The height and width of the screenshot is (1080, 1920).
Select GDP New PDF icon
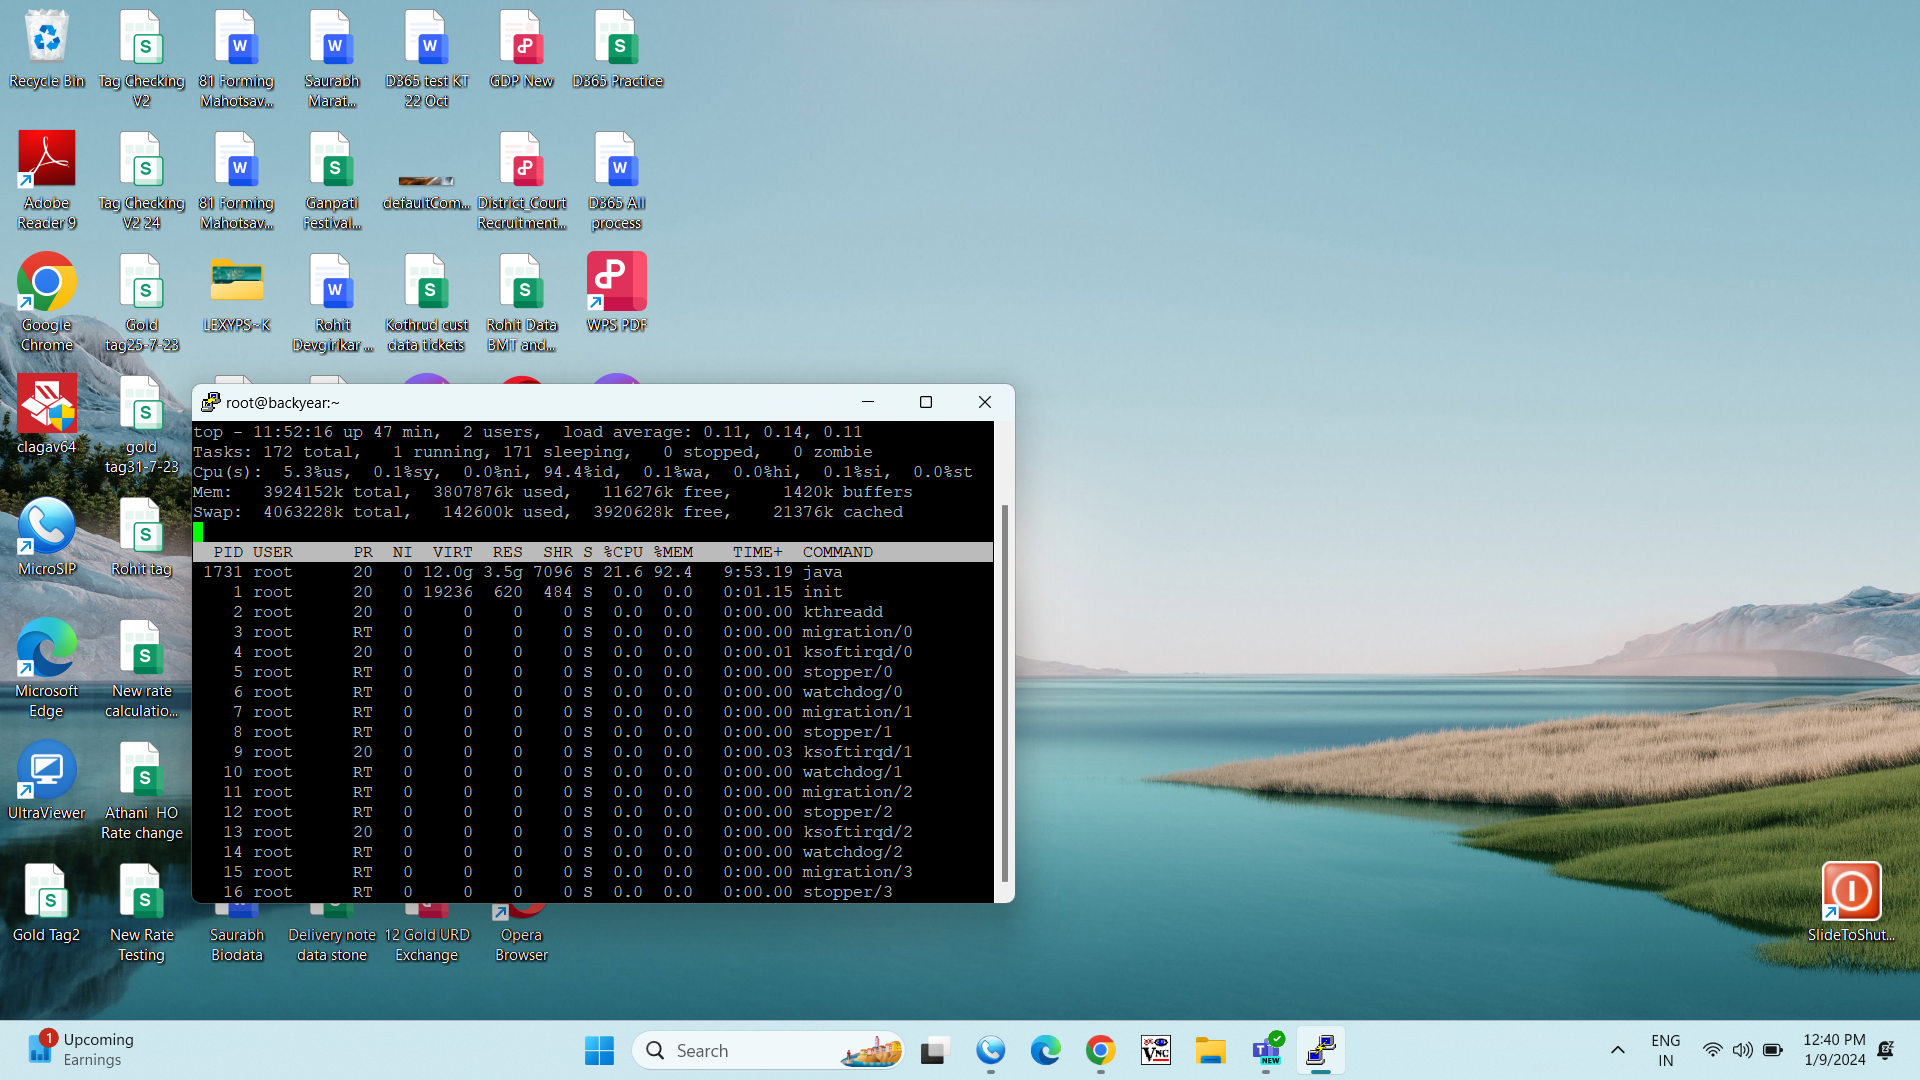522,50
